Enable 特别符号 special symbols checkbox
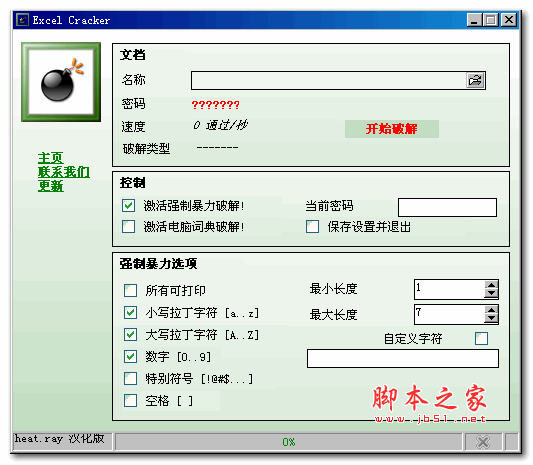 [x=131, y=379]
